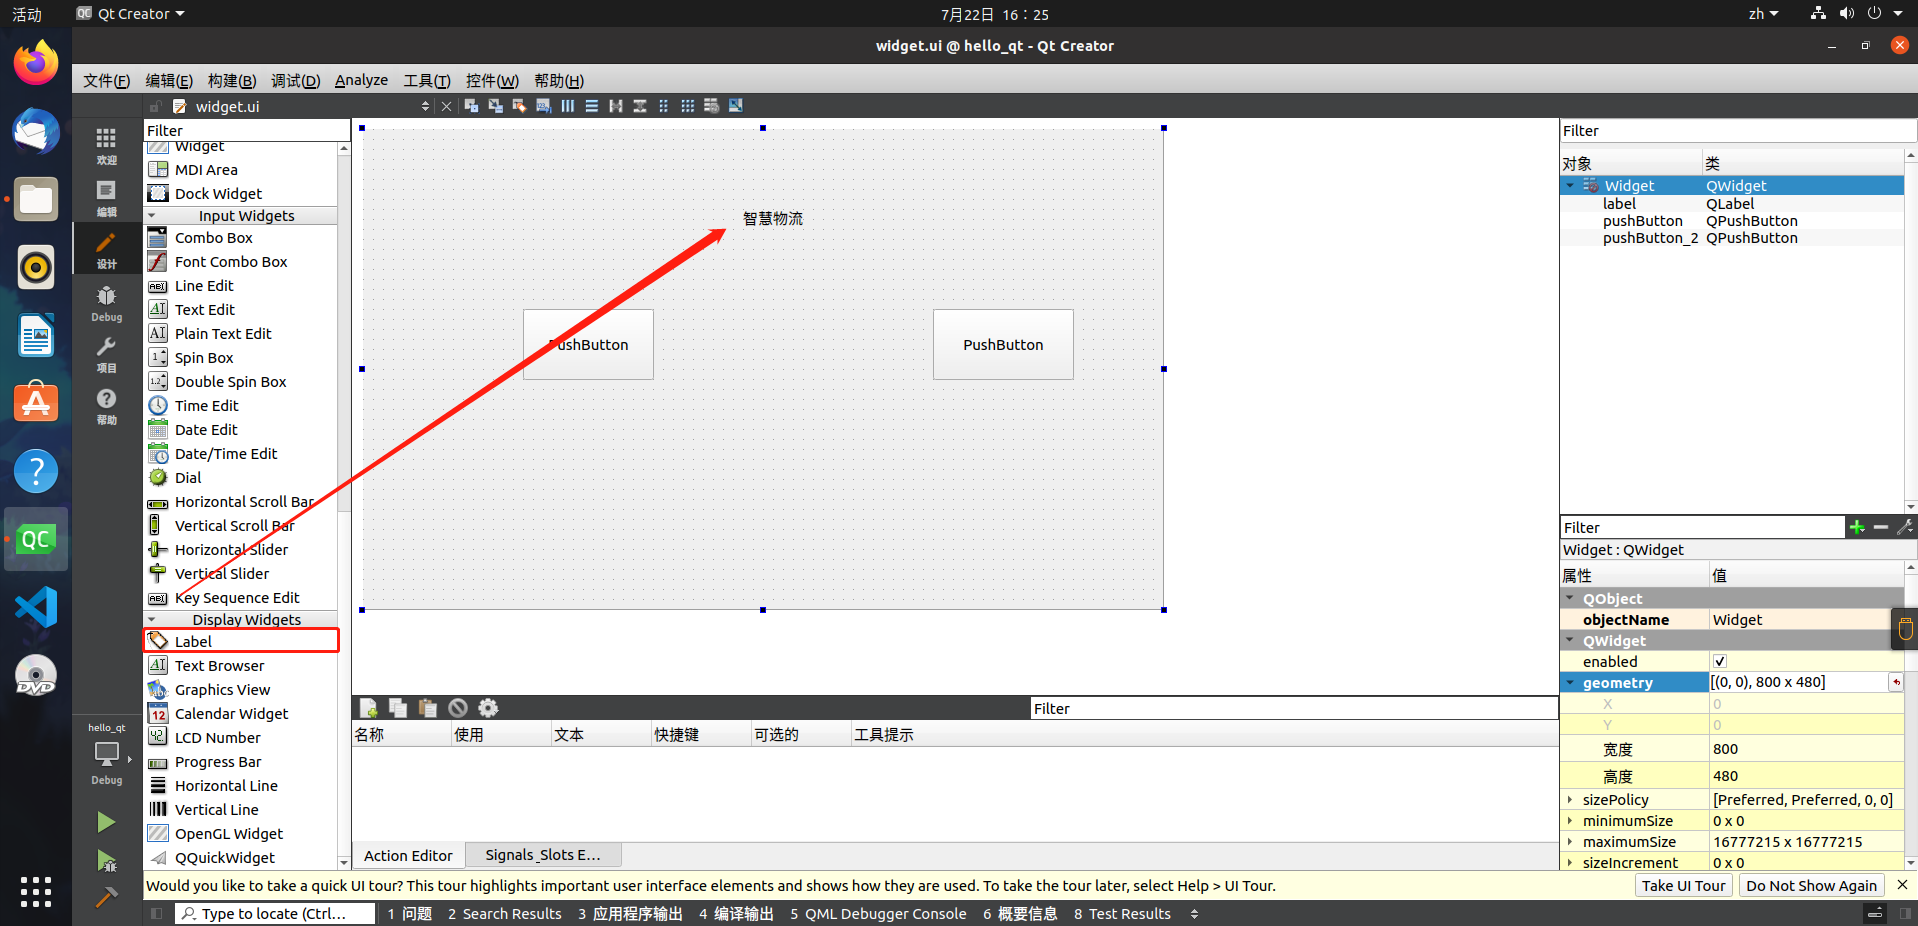Open 4 编译输出 output pane

[736, 914]
